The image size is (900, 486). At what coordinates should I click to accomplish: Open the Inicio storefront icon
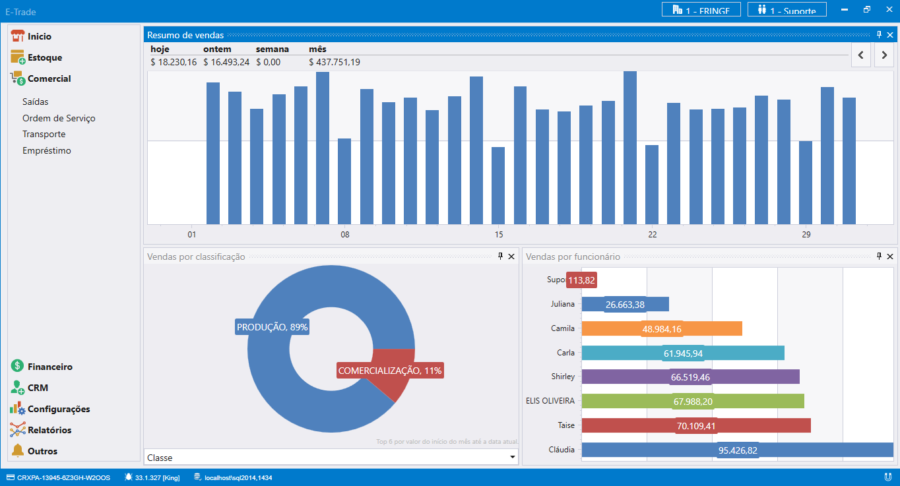click(x=17, y=36)
